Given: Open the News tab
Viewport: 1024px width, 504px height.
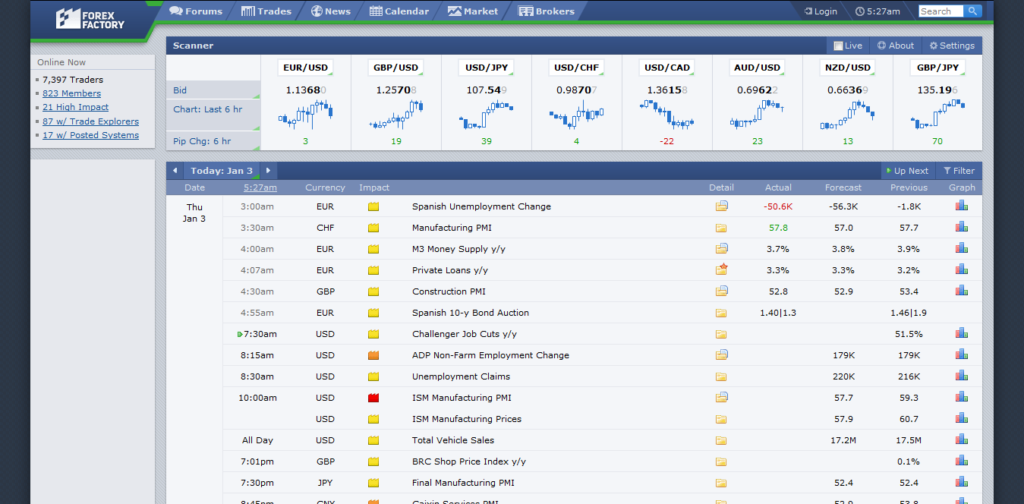Looking at the screenshot, I should 330,11.
